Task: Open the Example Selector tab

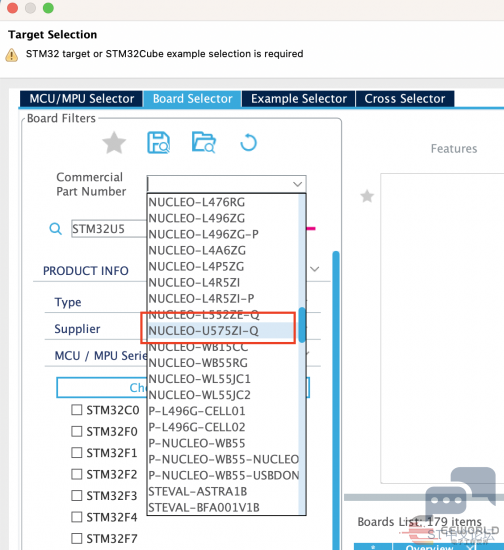Action: pos(299,99)
